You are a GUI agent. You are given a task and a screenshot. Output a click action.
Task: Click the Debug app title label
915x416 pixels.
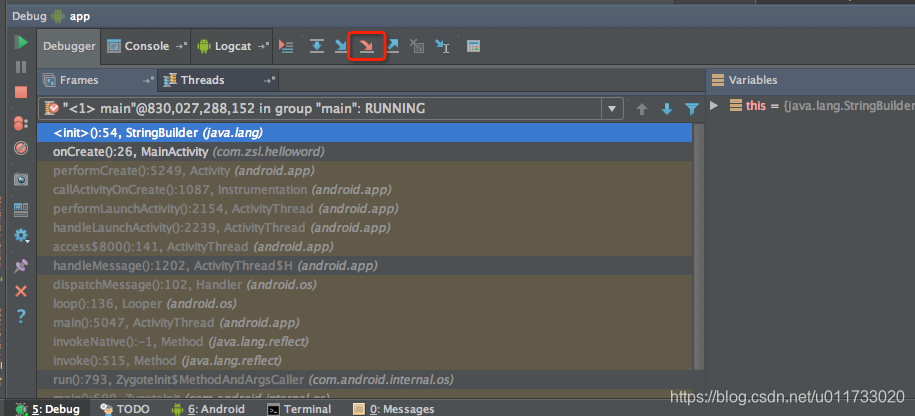point(51,16)
